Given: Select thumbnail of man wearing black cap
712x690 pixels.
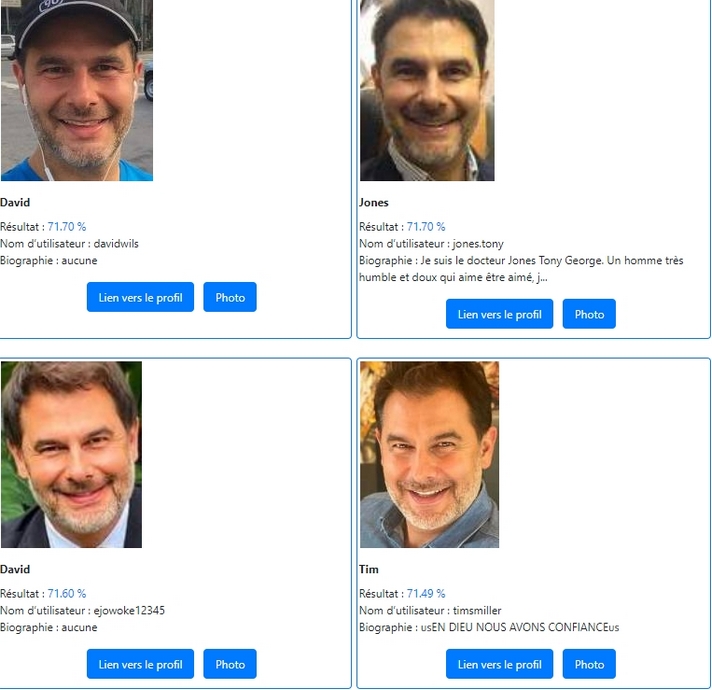Looking at the screenshot, I should 77,90.
